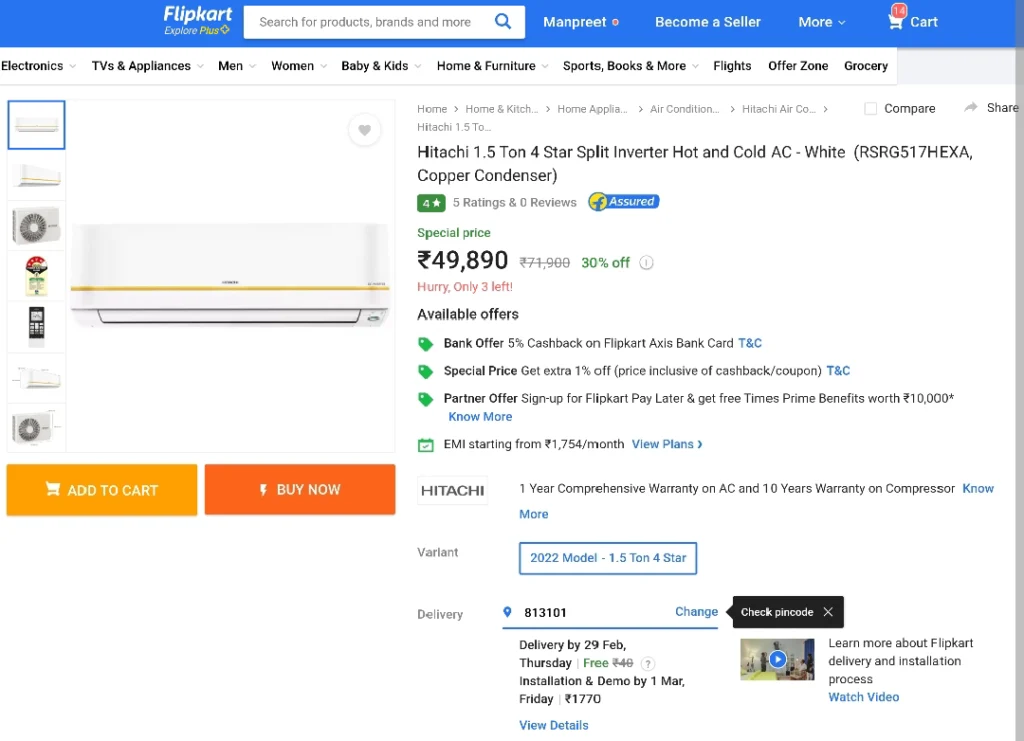Play the delivery installation video
Image resolution: width=1024 pixels, height=741 pixels.
pyautogui.click(x=777, y=659)
